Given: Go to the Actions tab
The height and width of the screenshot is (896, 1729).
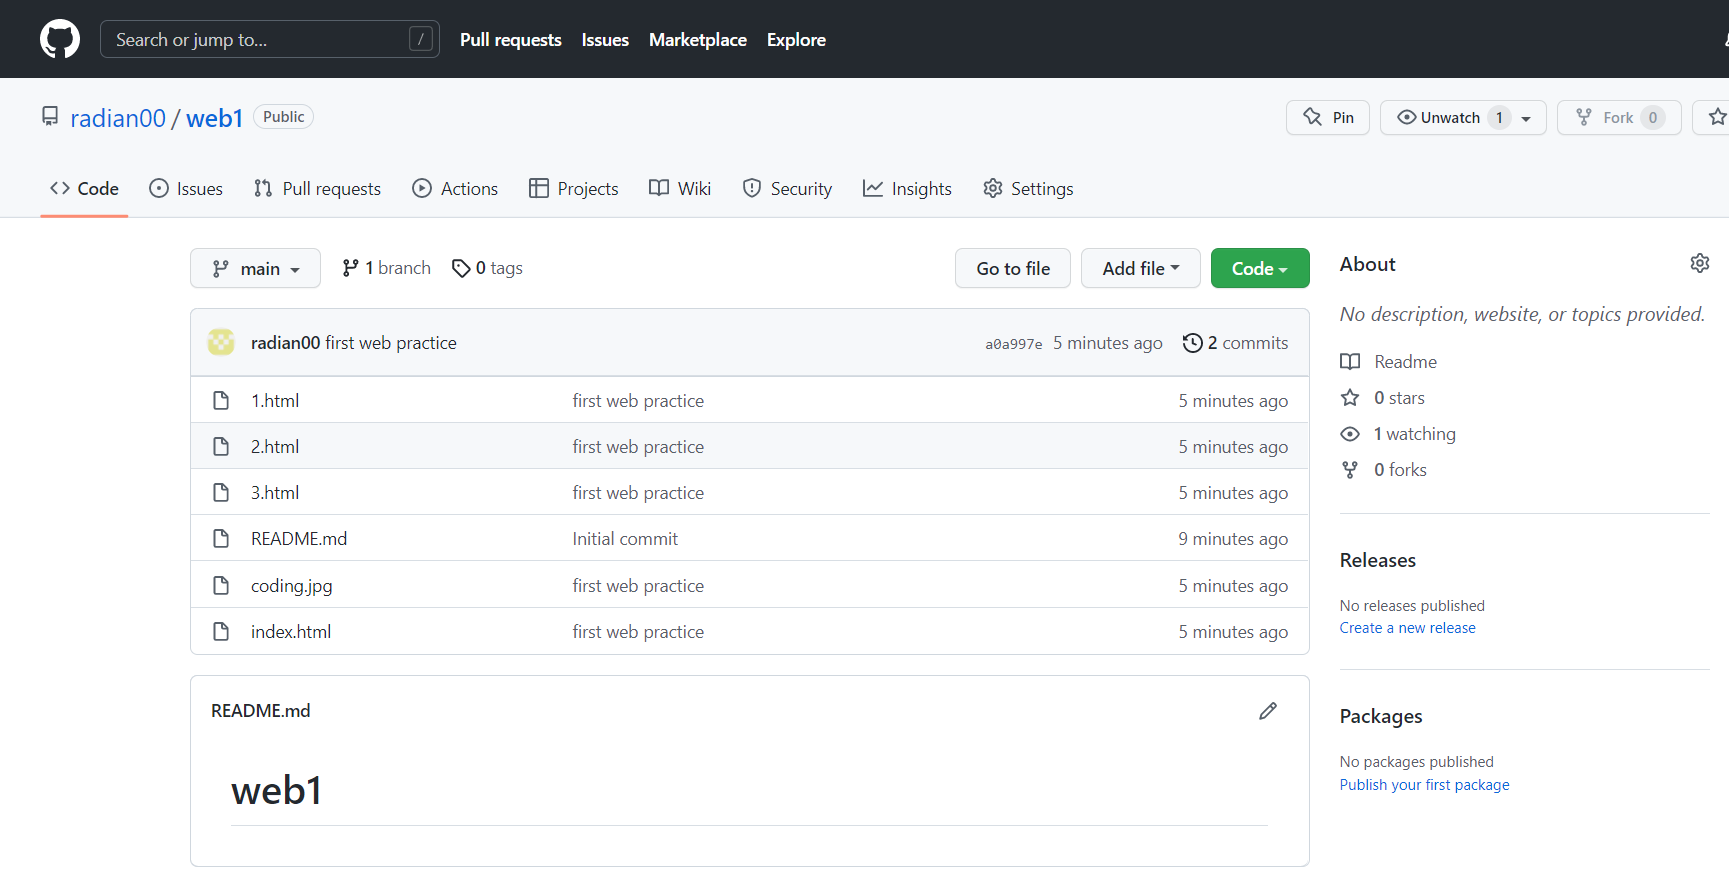Looking at the screenshot, I should click(455, 188).
